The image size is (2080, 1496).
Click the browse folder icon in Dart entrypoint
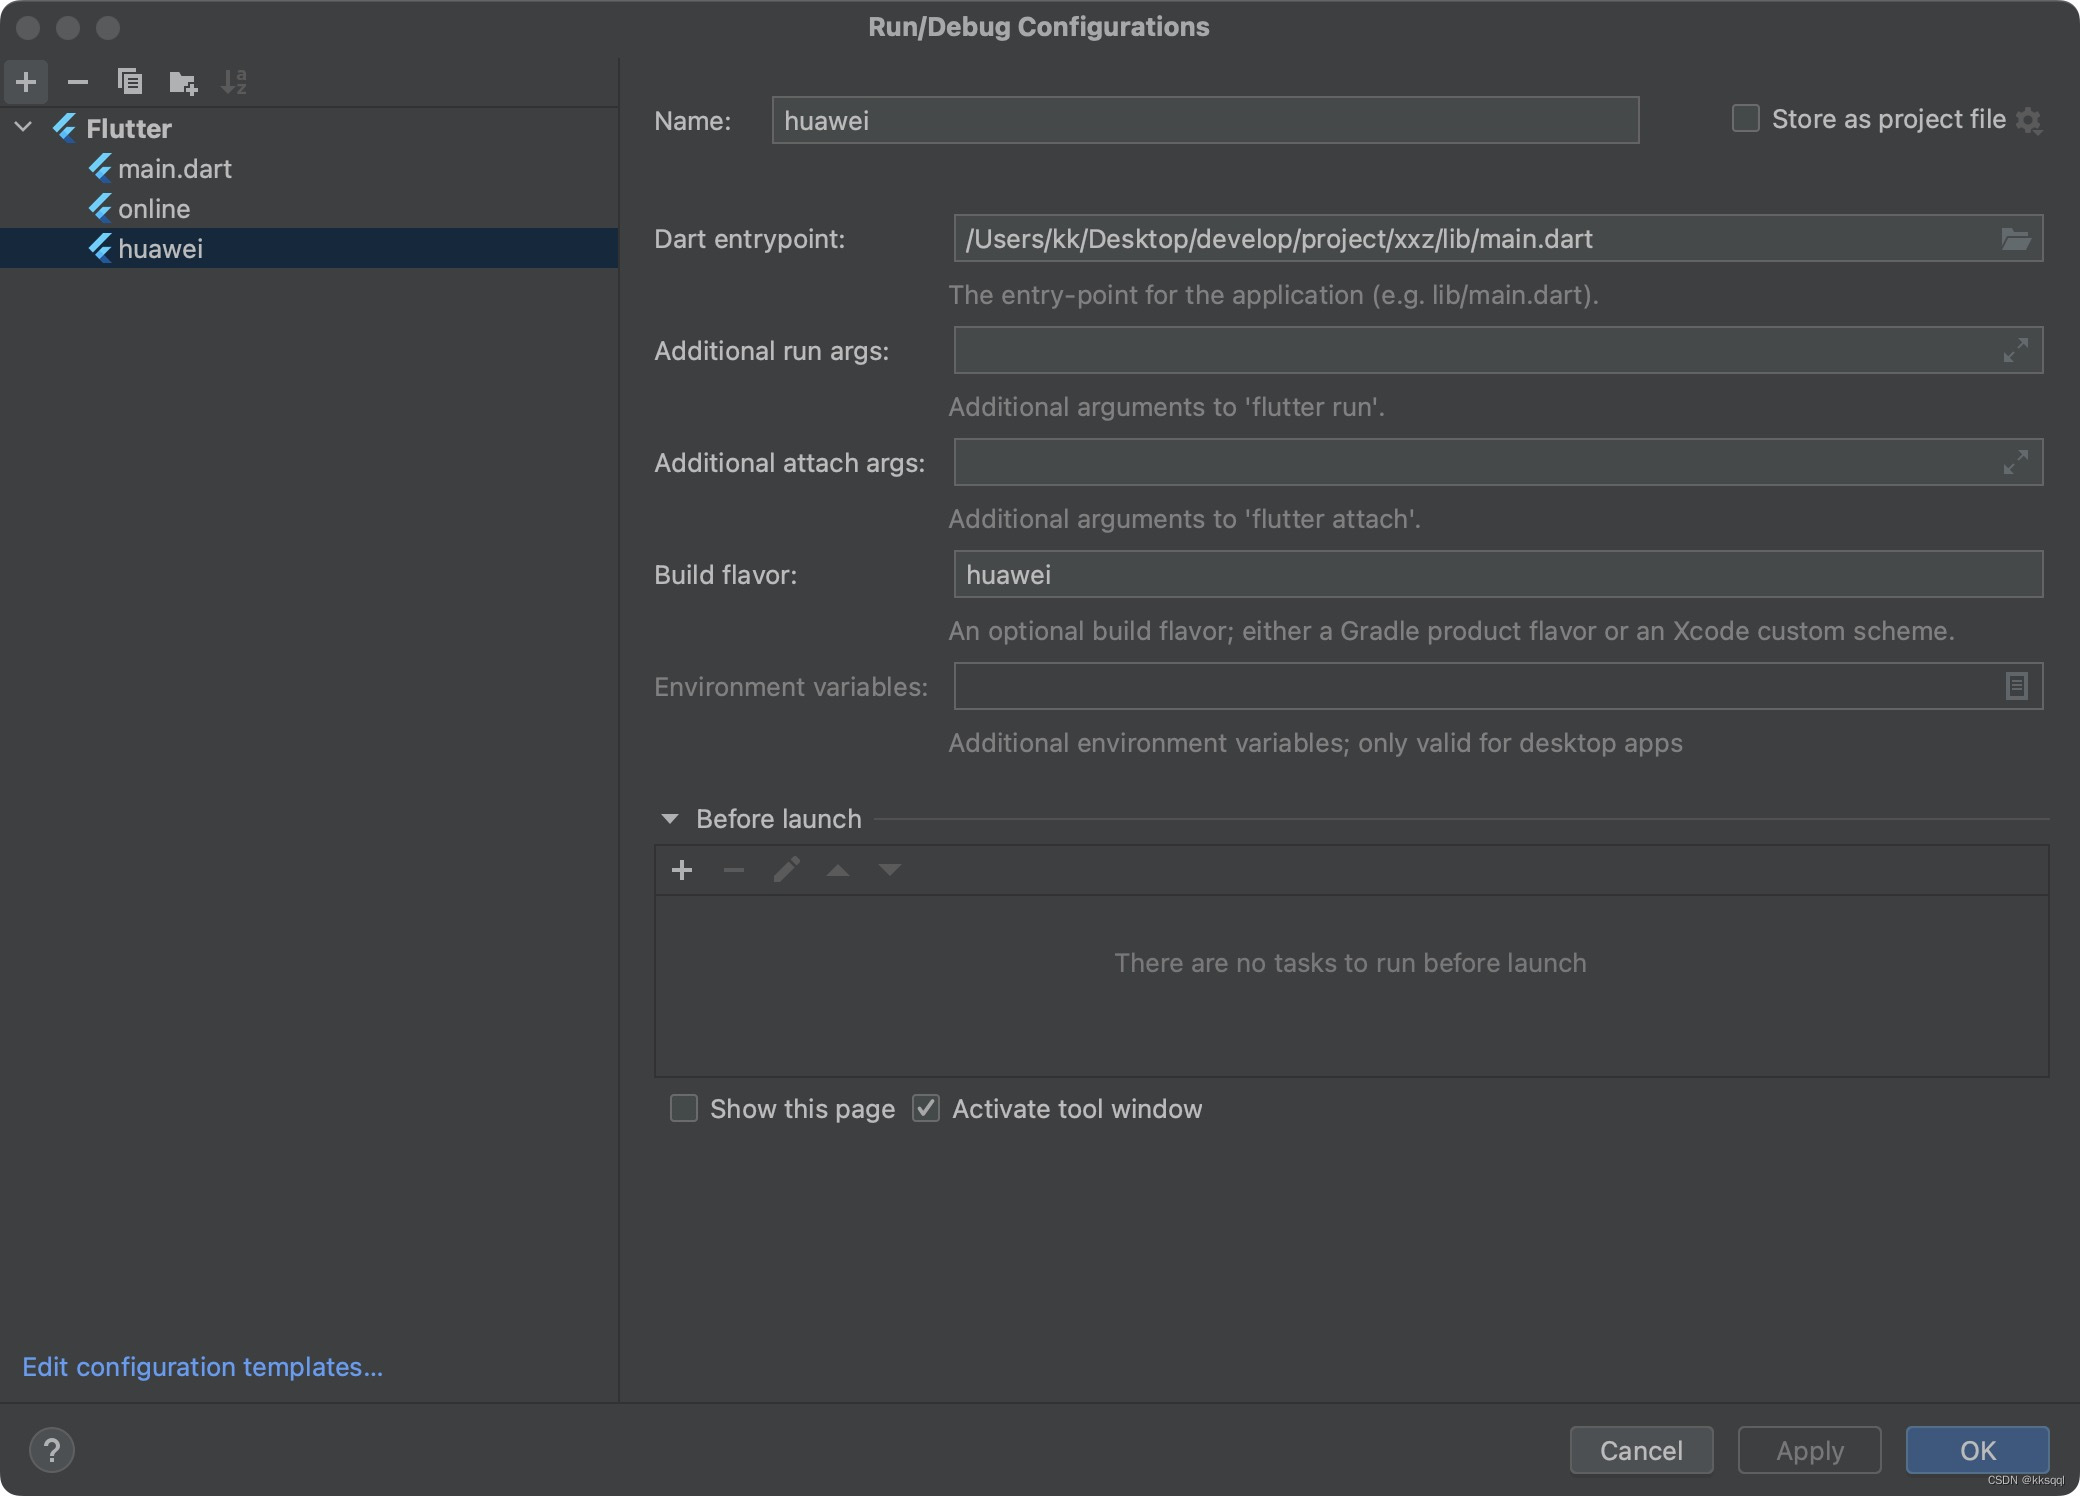(2015, 239)
